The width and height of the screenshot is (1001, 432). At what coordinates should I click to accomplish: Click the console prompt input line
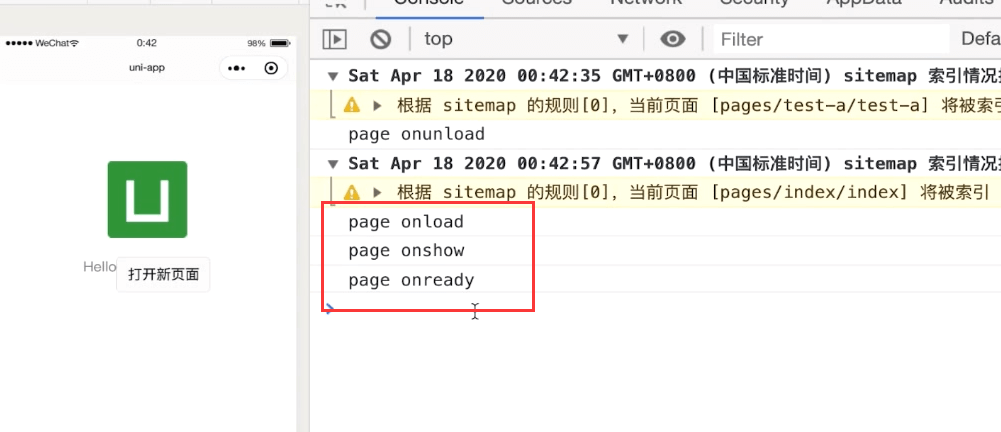pyautogui.click(x=656, y=308)
